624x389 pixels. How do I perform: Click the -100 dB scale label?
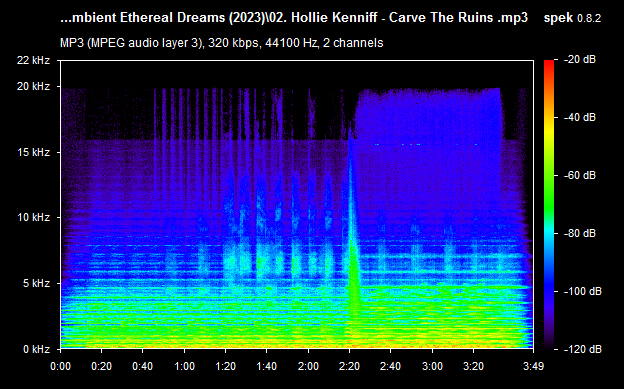583,291
